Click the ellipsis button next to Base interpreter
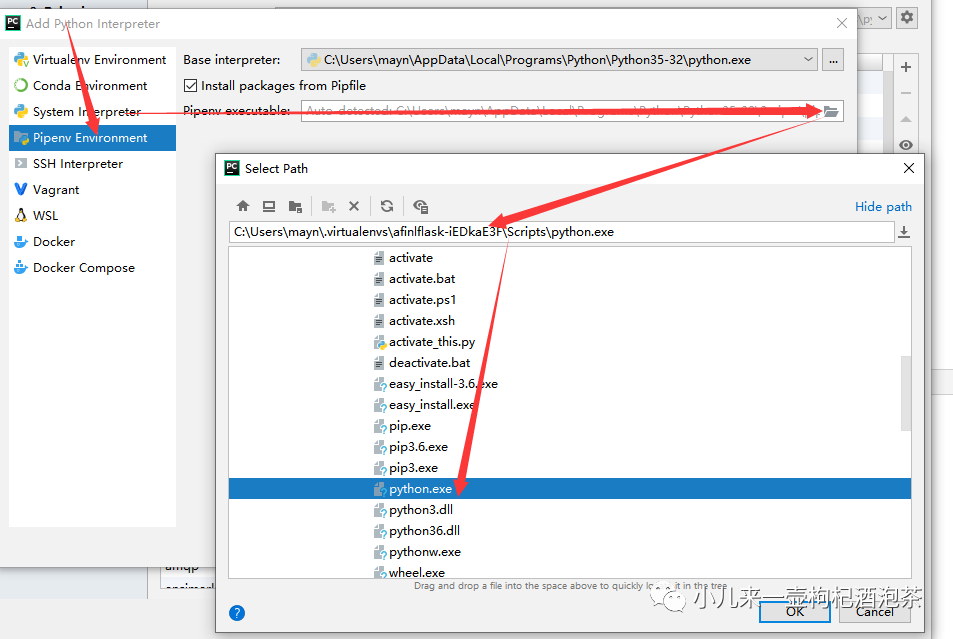Viewport: 953px width, 639px height. tap(833, 60)
